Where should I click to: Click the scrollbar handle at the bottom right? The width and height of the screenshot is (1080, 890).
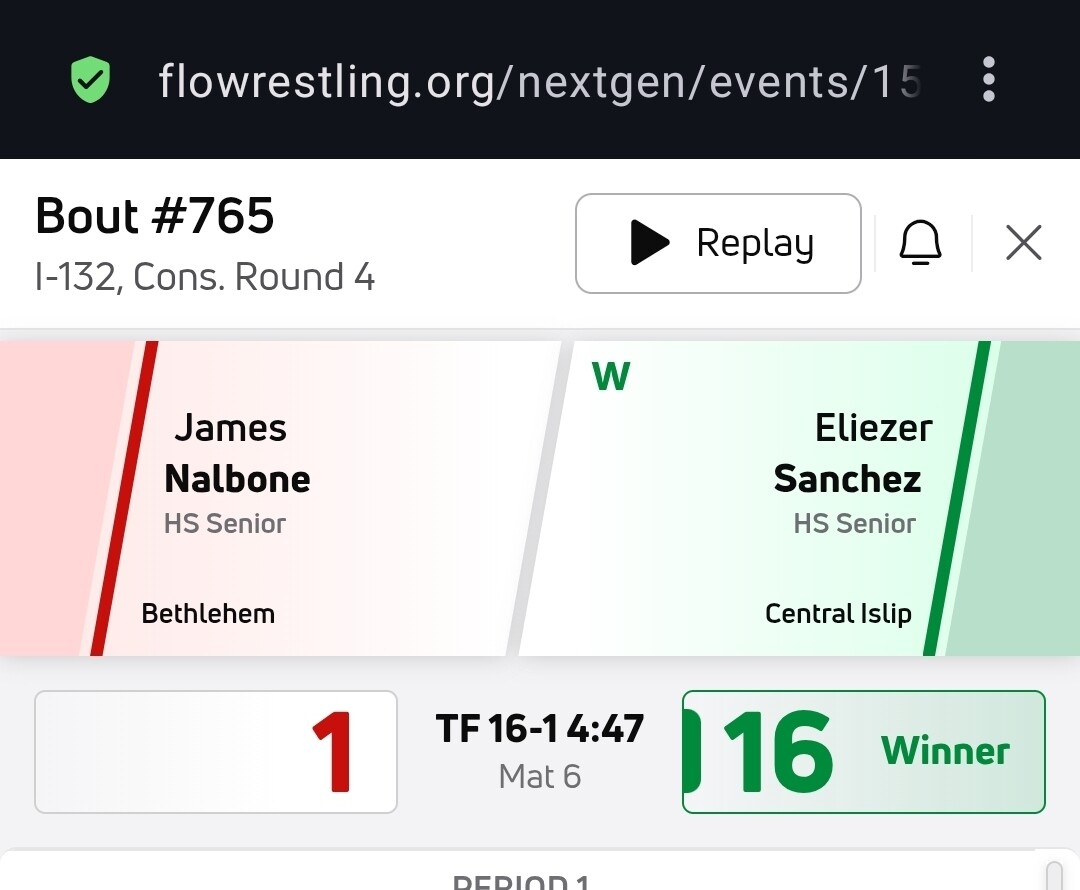1053,877
